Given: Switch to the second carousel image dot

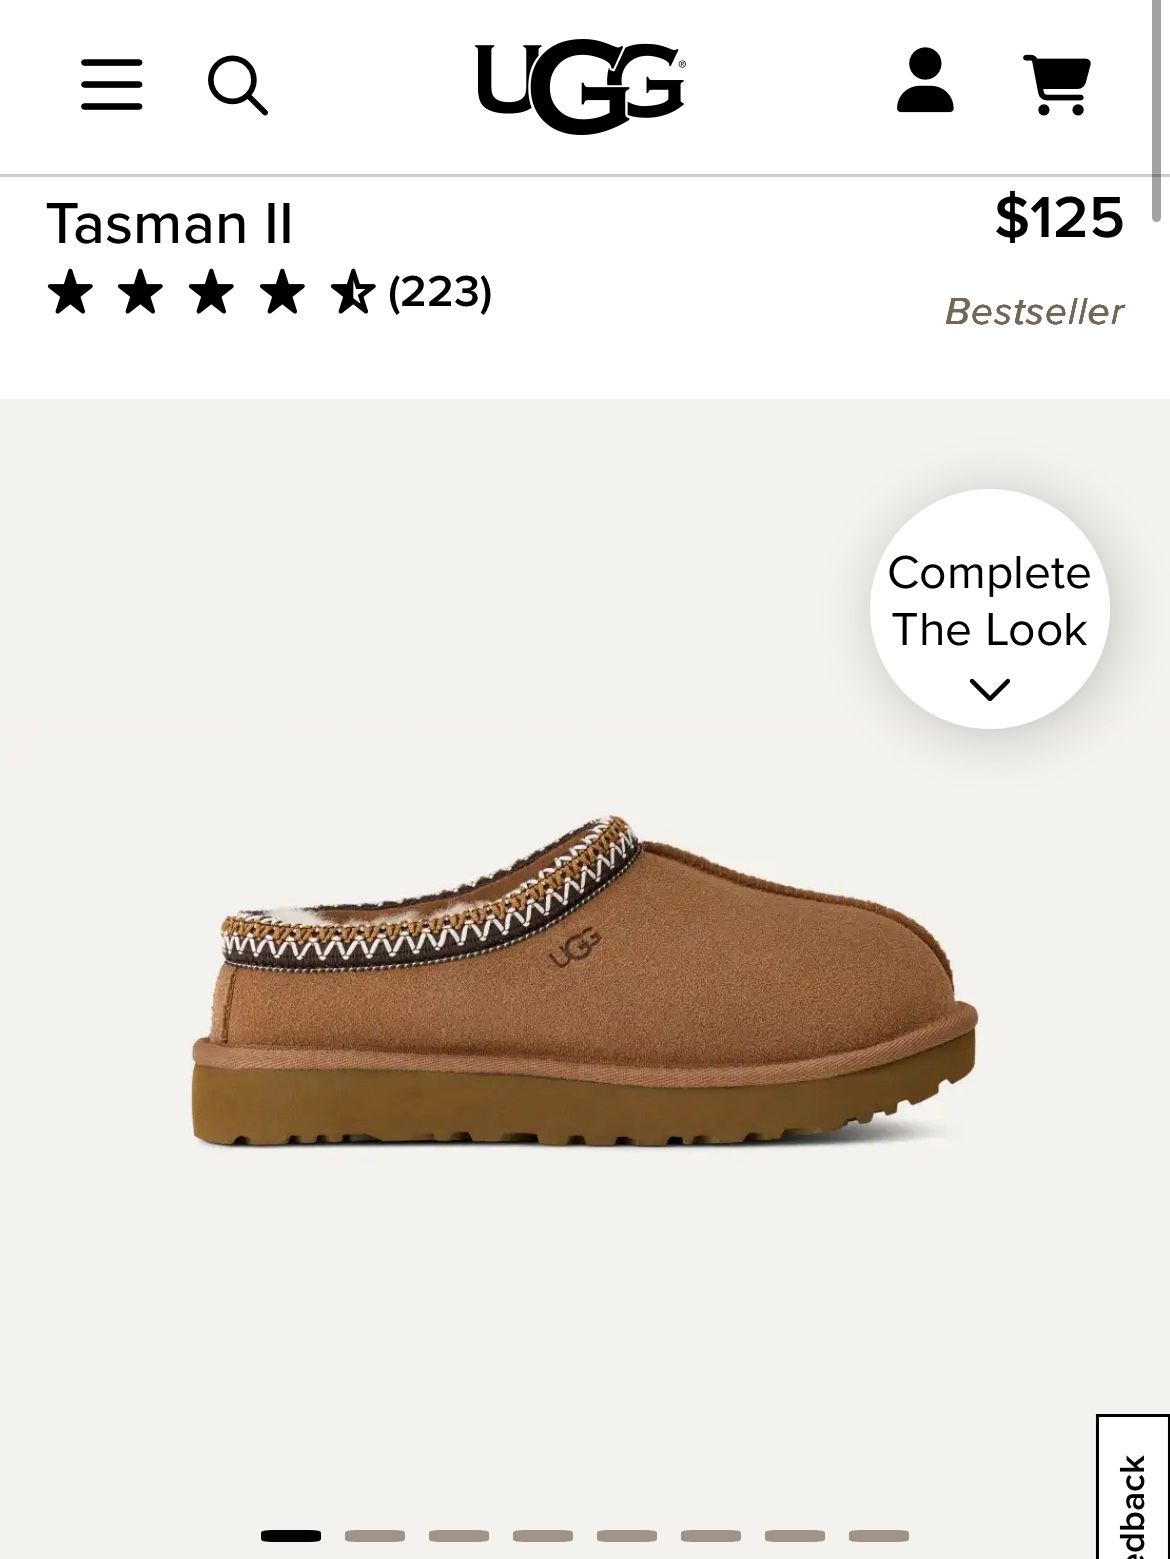Looking at the screenshot, I should [375, 1536].
